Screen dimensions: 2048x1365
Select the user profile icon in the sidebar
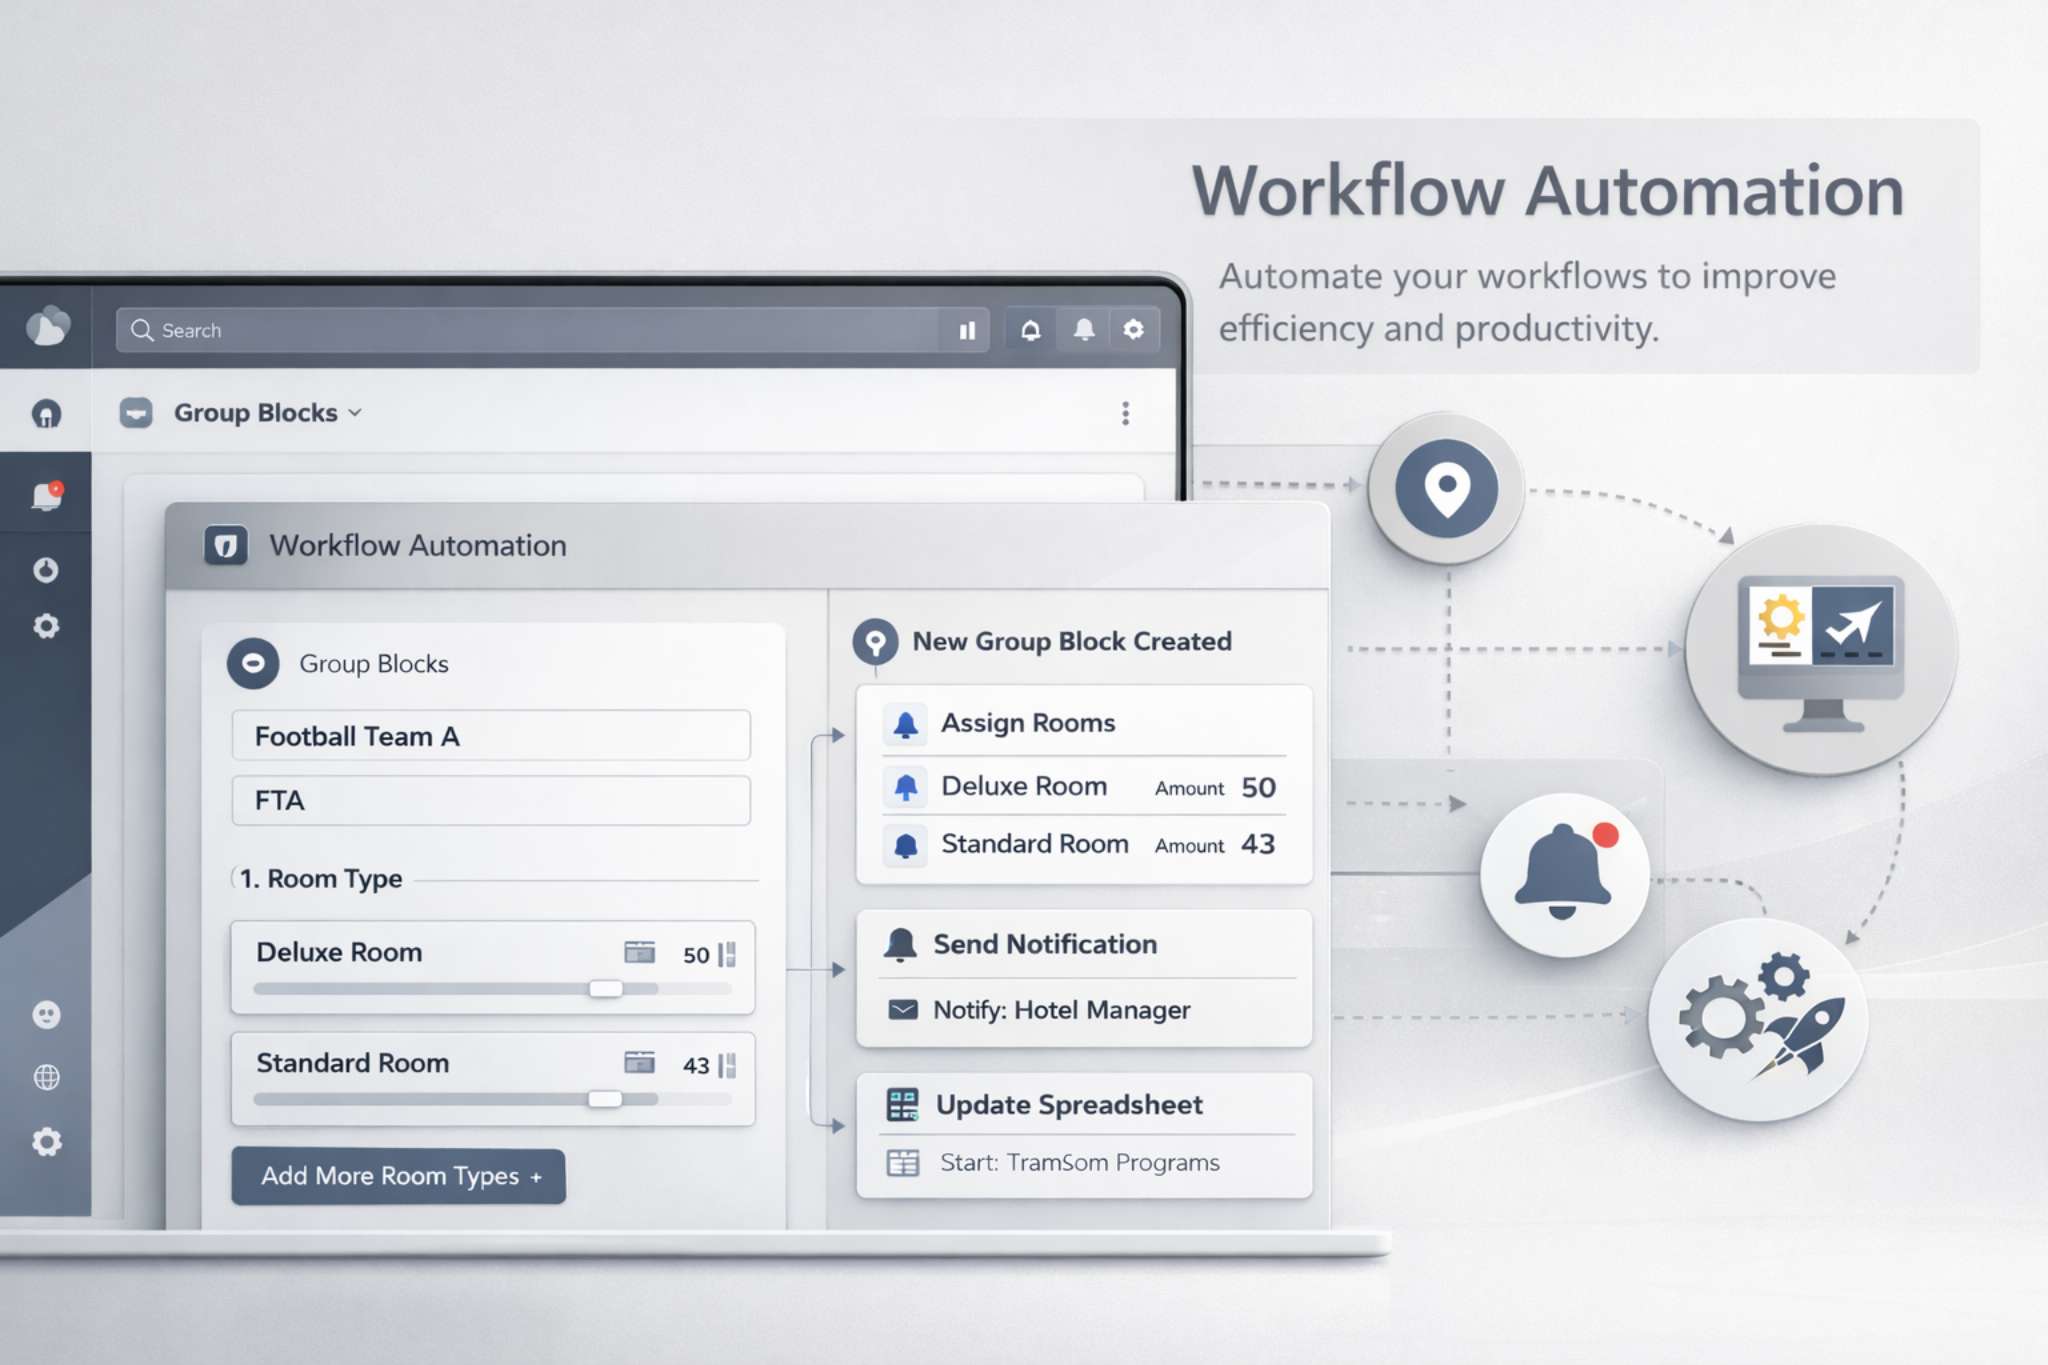coord(47,1013)
